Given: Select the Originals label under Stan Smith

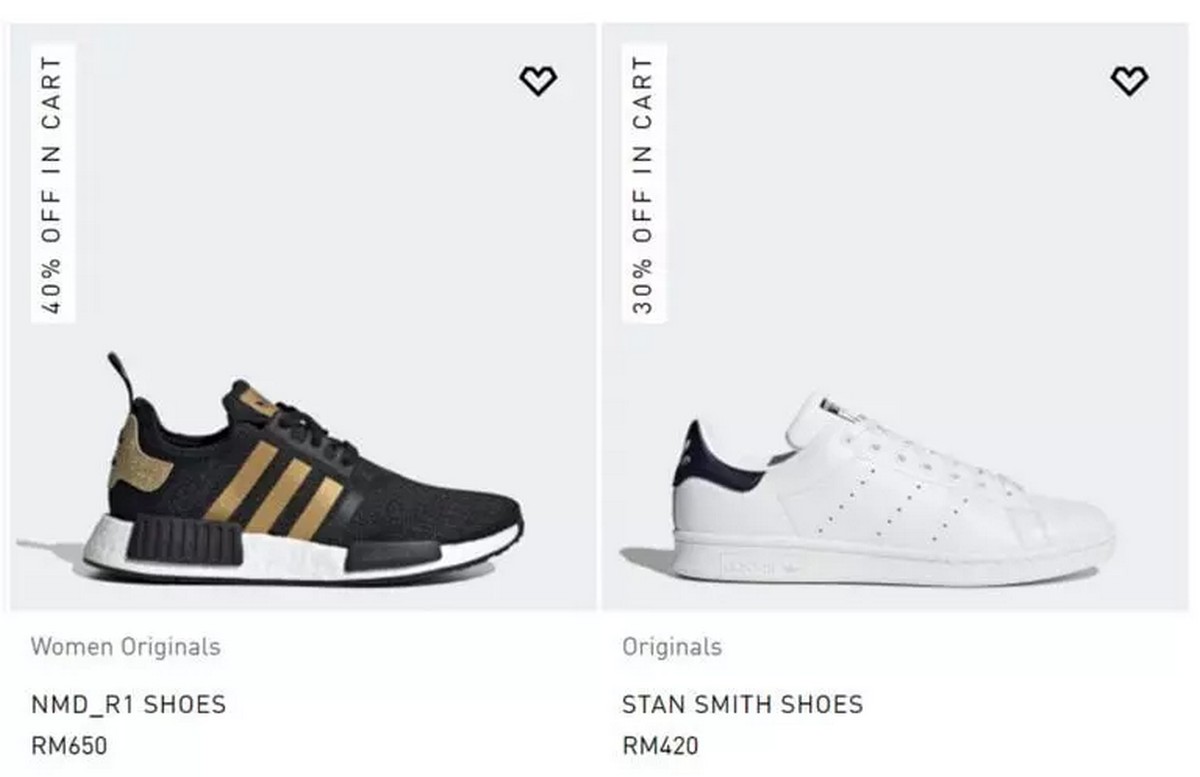Looking at the screenshot, I should tap(671, 646).
